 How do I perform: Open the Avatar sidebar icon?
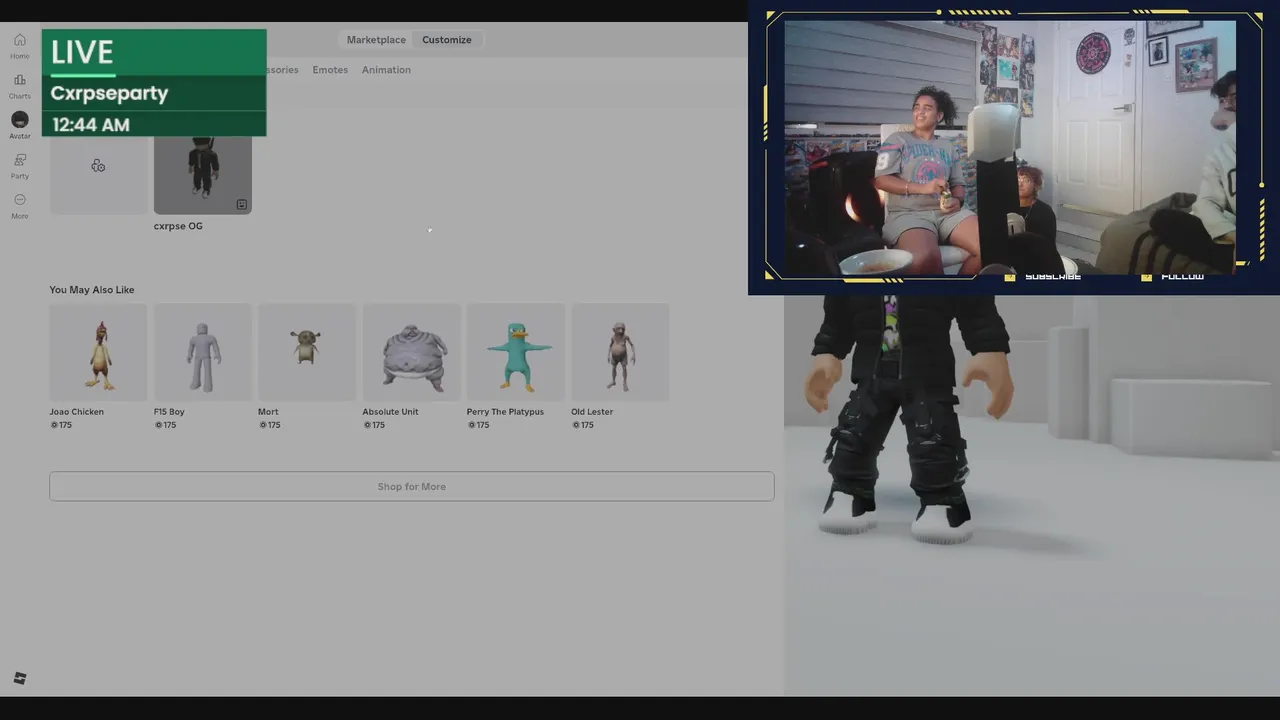tap(19, 125)
